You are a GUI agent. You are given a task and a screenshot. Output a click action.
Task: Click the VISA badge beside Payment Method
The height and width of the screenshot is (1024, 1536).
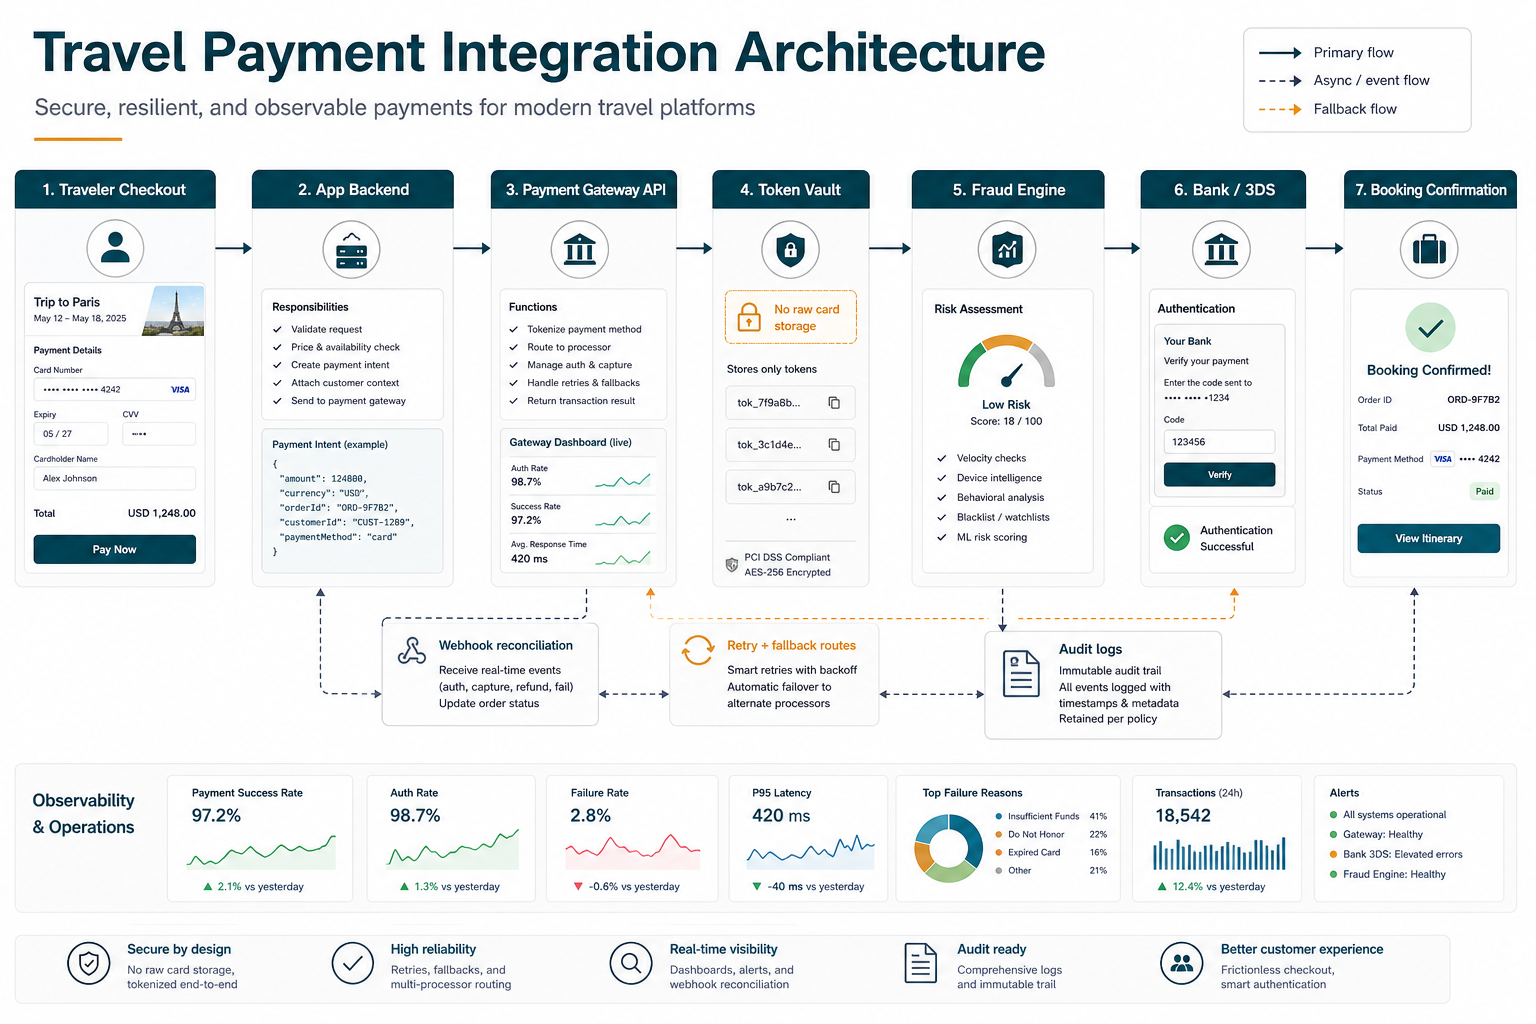point(1443,459)
